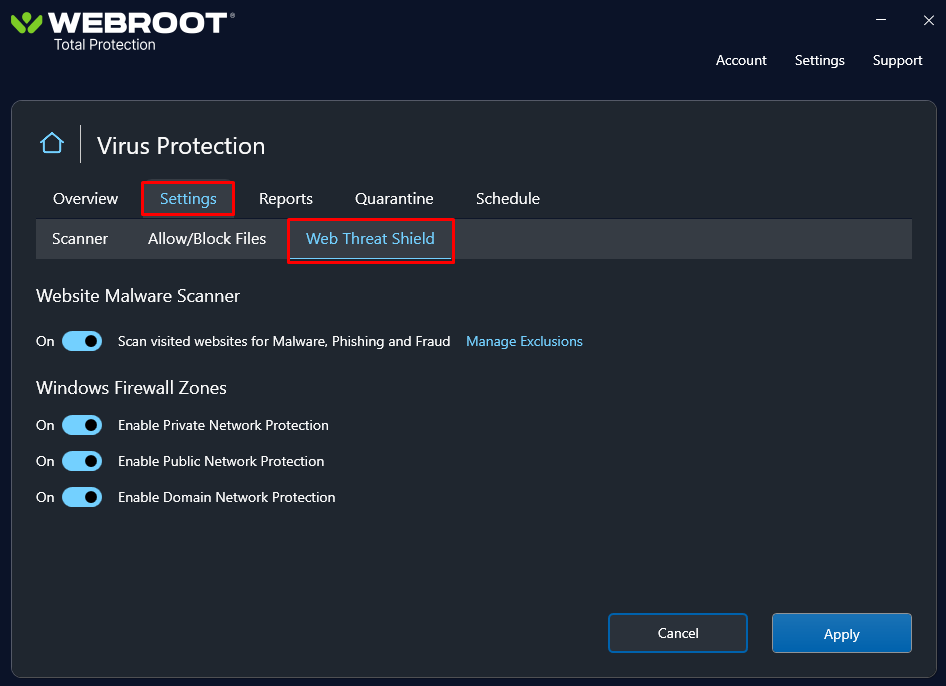The image size is (946, 686).
Task: Switch to the Reports tab
Action: coord(286,198)
